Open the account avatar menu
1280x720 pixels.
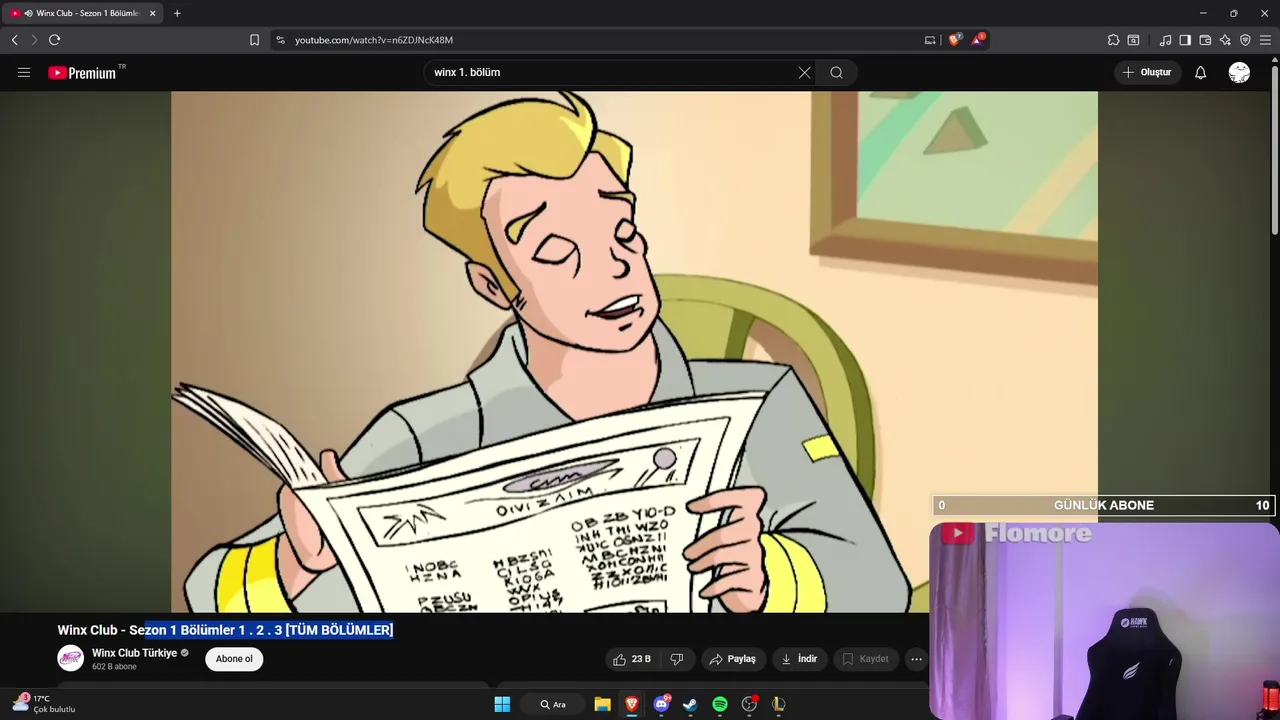pos(1239,72)
